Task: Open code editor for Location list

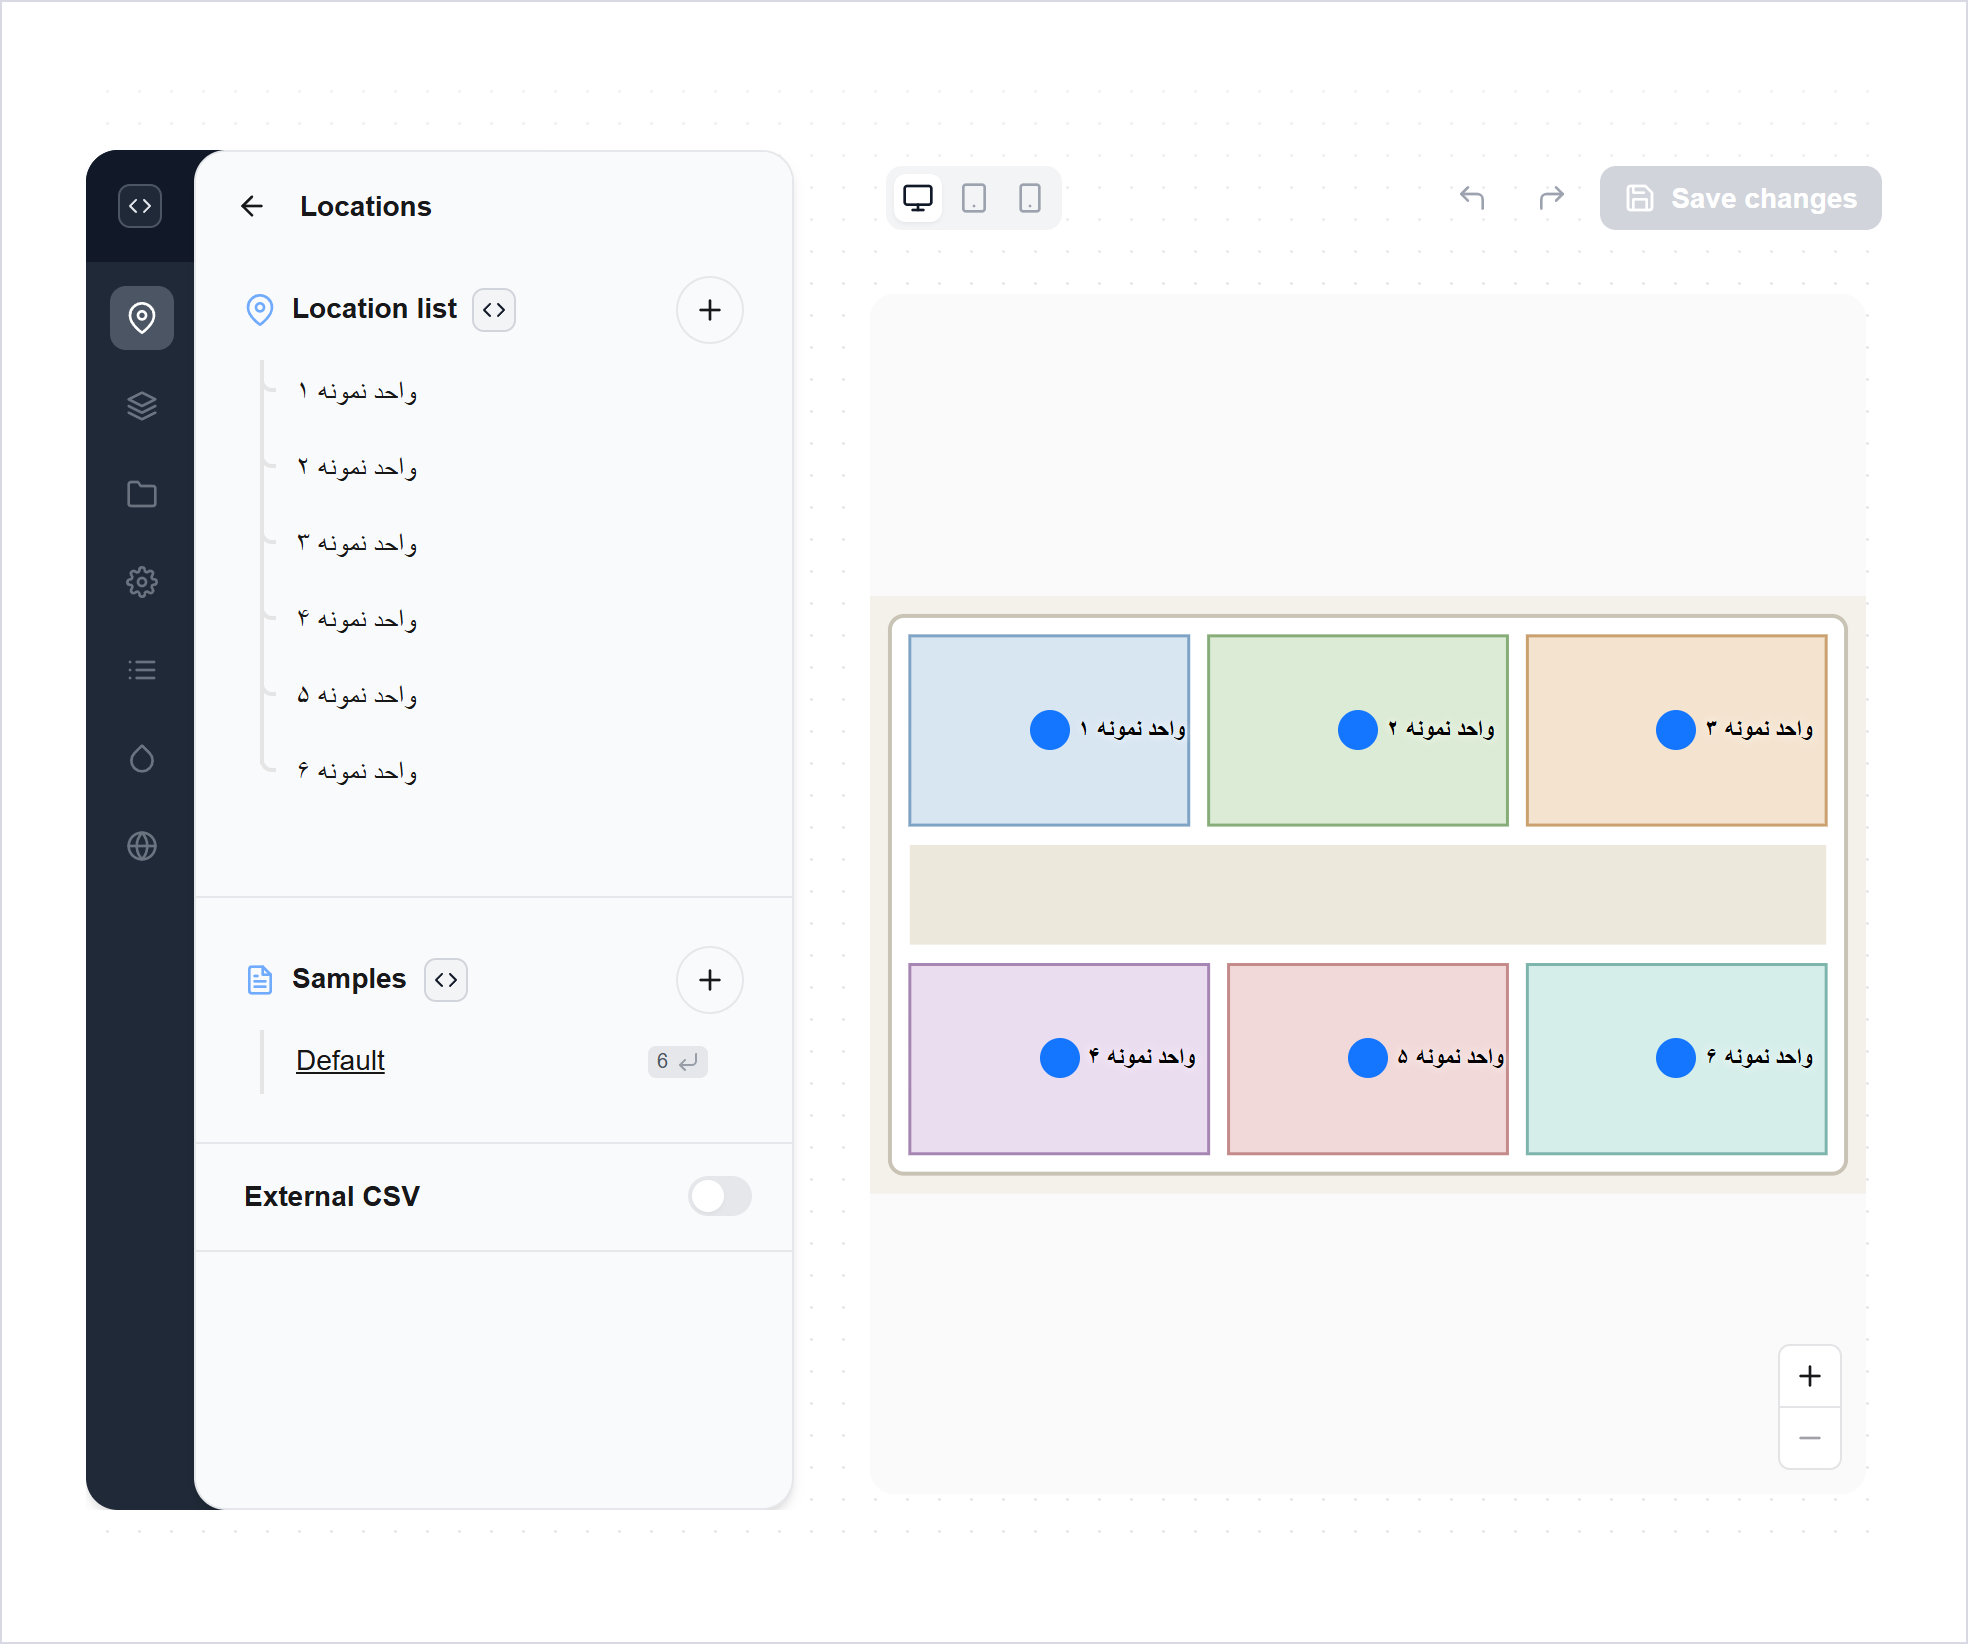Action: [494, 310]
